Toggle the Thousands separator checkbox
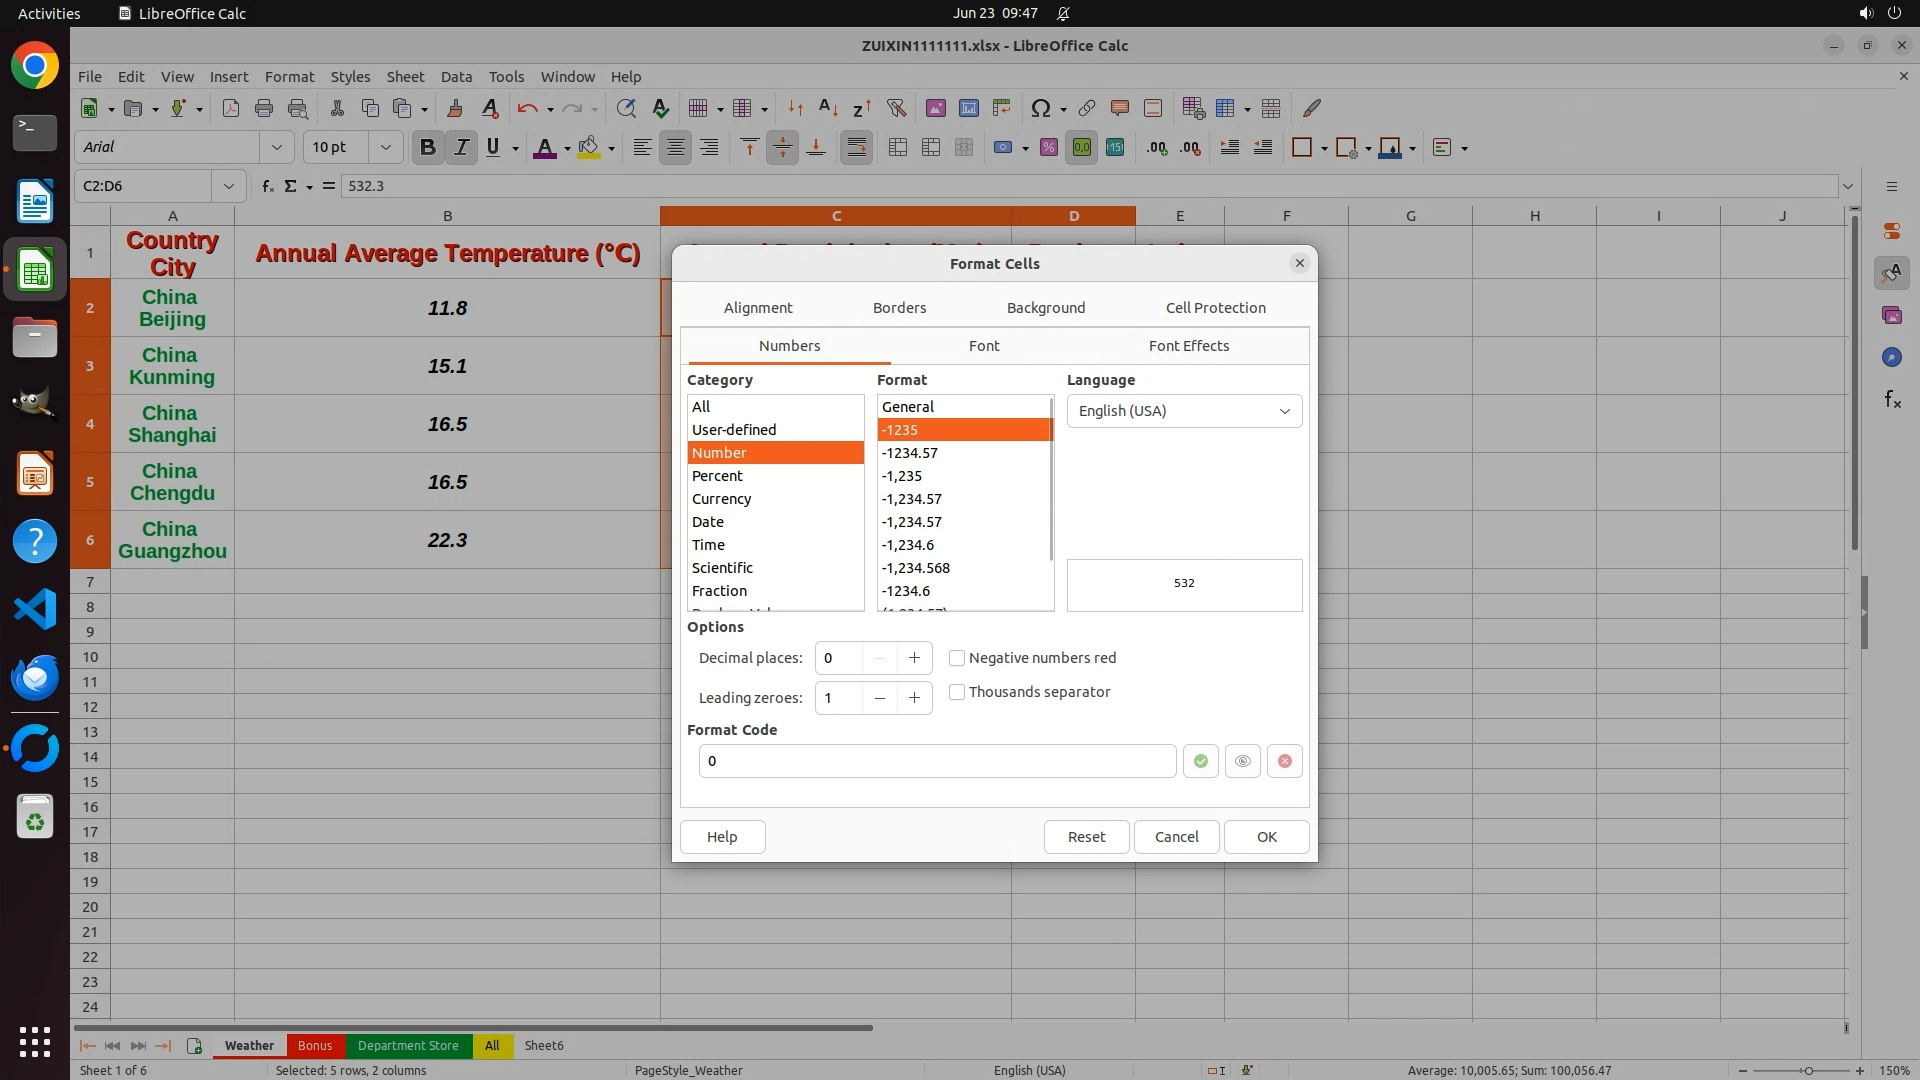The width and height of the screenshot is (1920, 1080). [957, 692]
